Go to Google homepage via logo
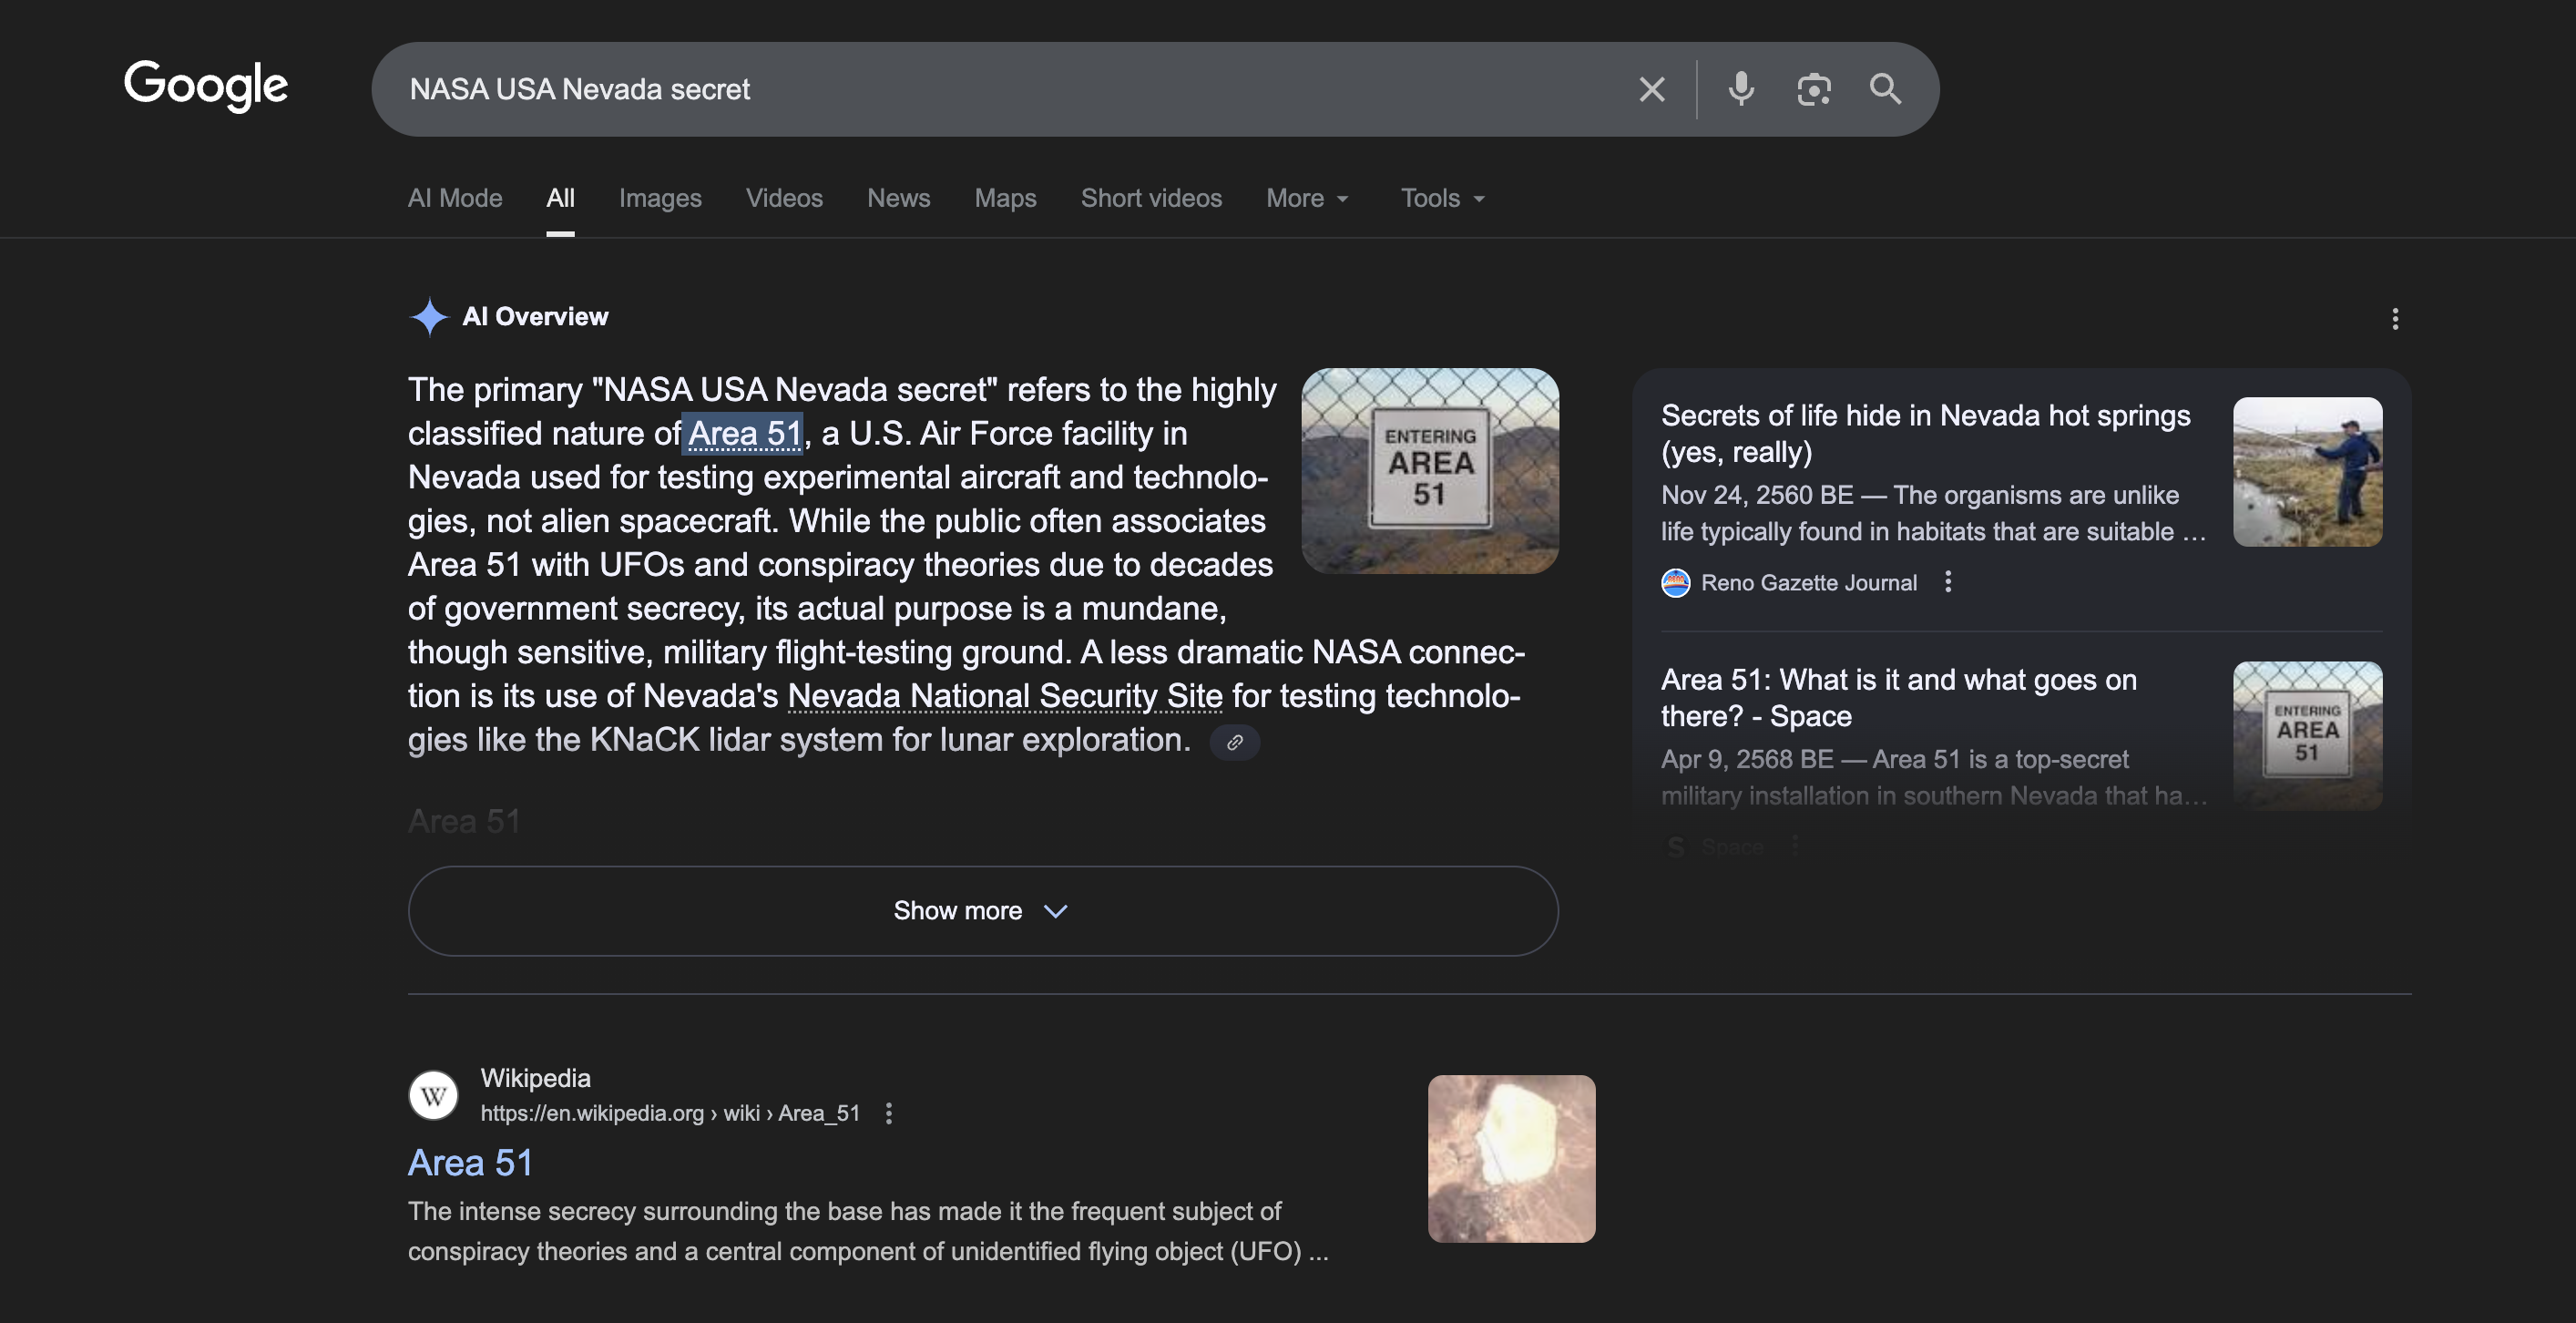This screenshot has width=2576, height=1323. [x=206, y=85]
